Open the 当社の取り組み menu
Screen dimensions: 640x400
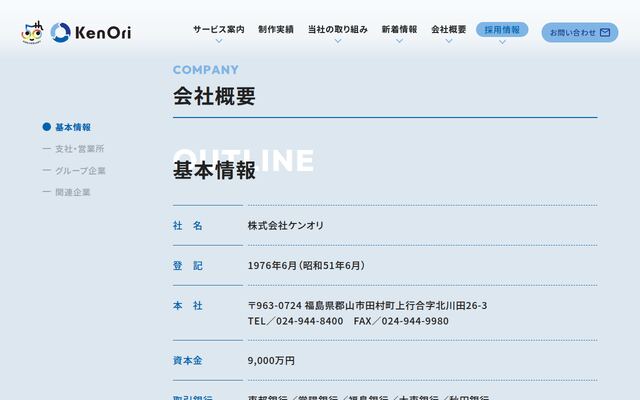coord(338,29)
